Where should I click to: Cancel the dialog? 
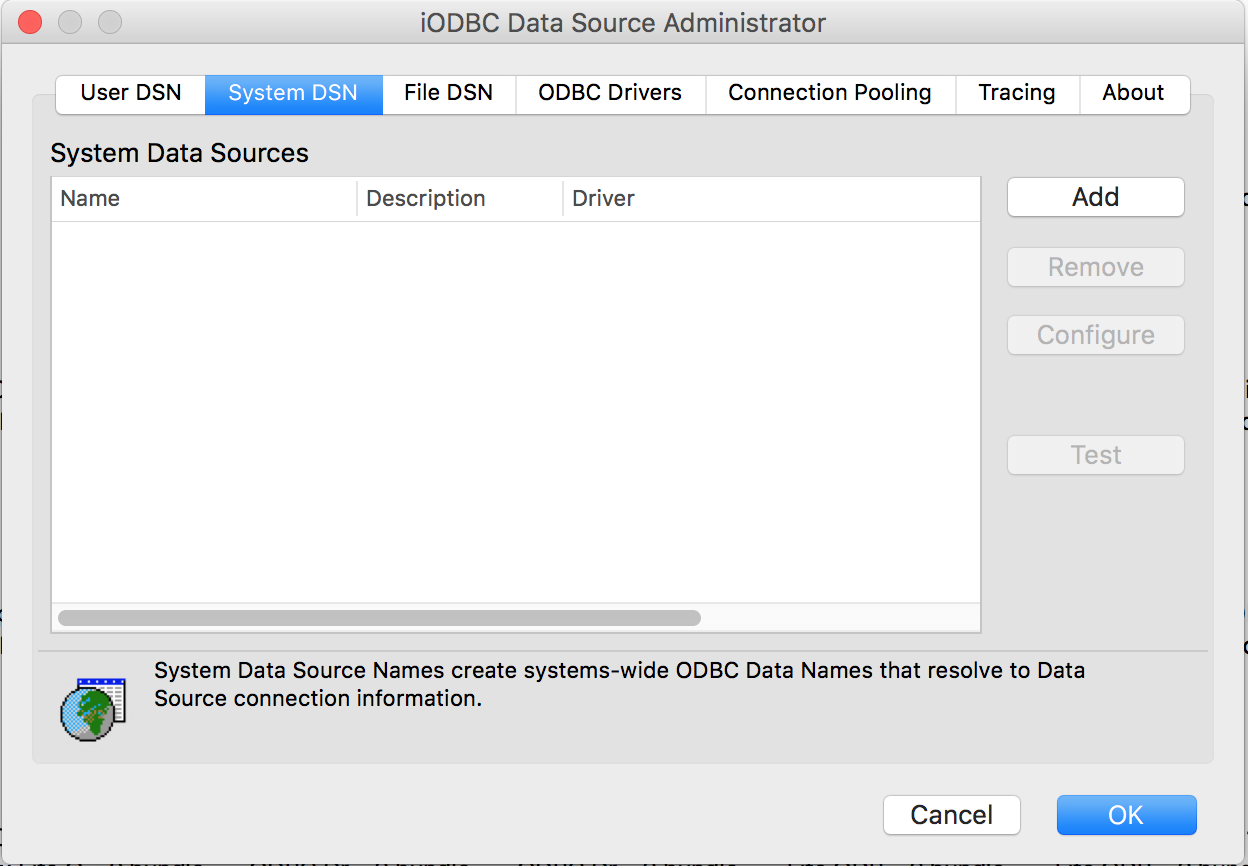[x=951, y=815]
